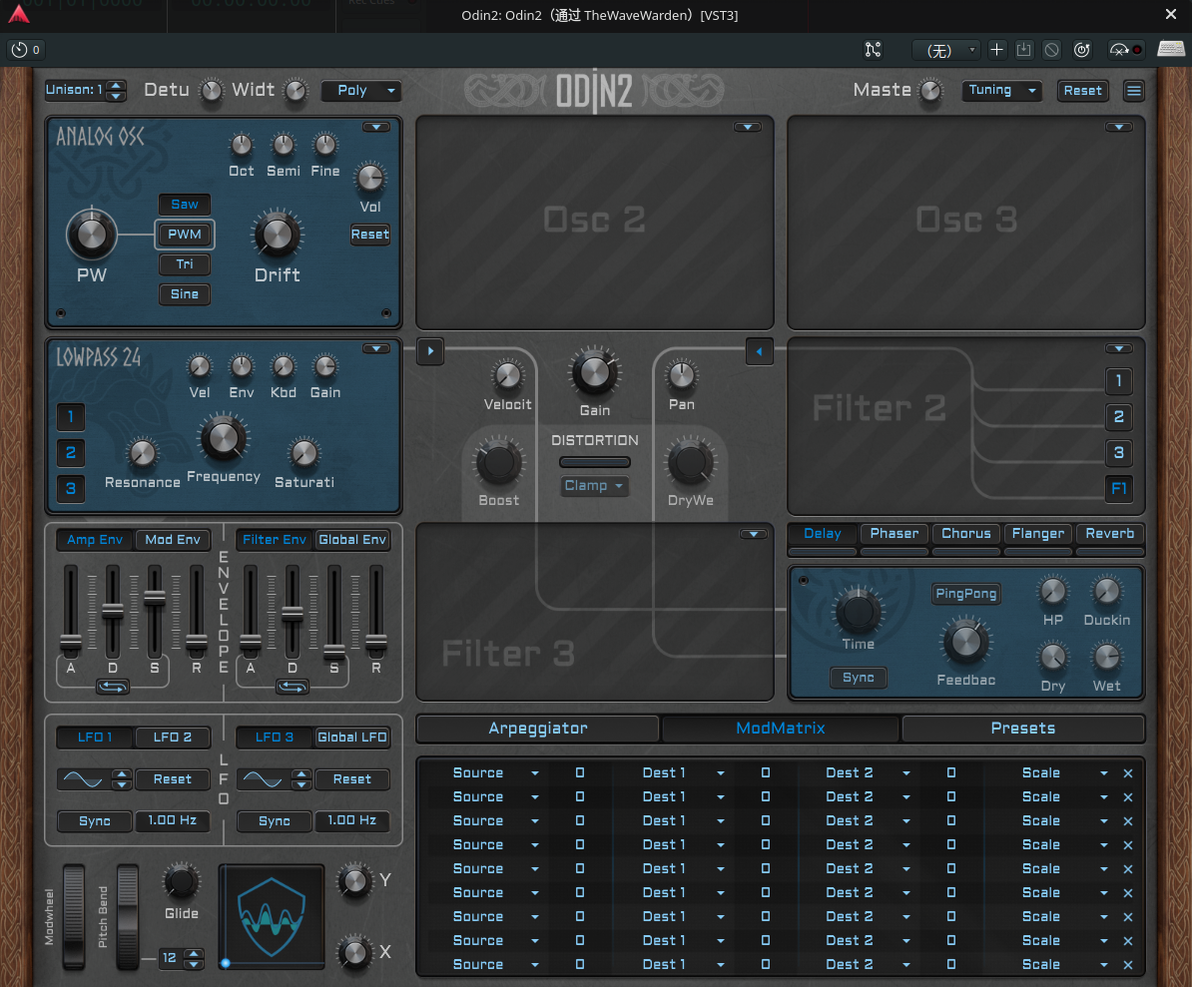Click the hamburger menu icon beside Reset
Image resolution: width=1192 pixels, height=987 pixels.
[1133, 90]
